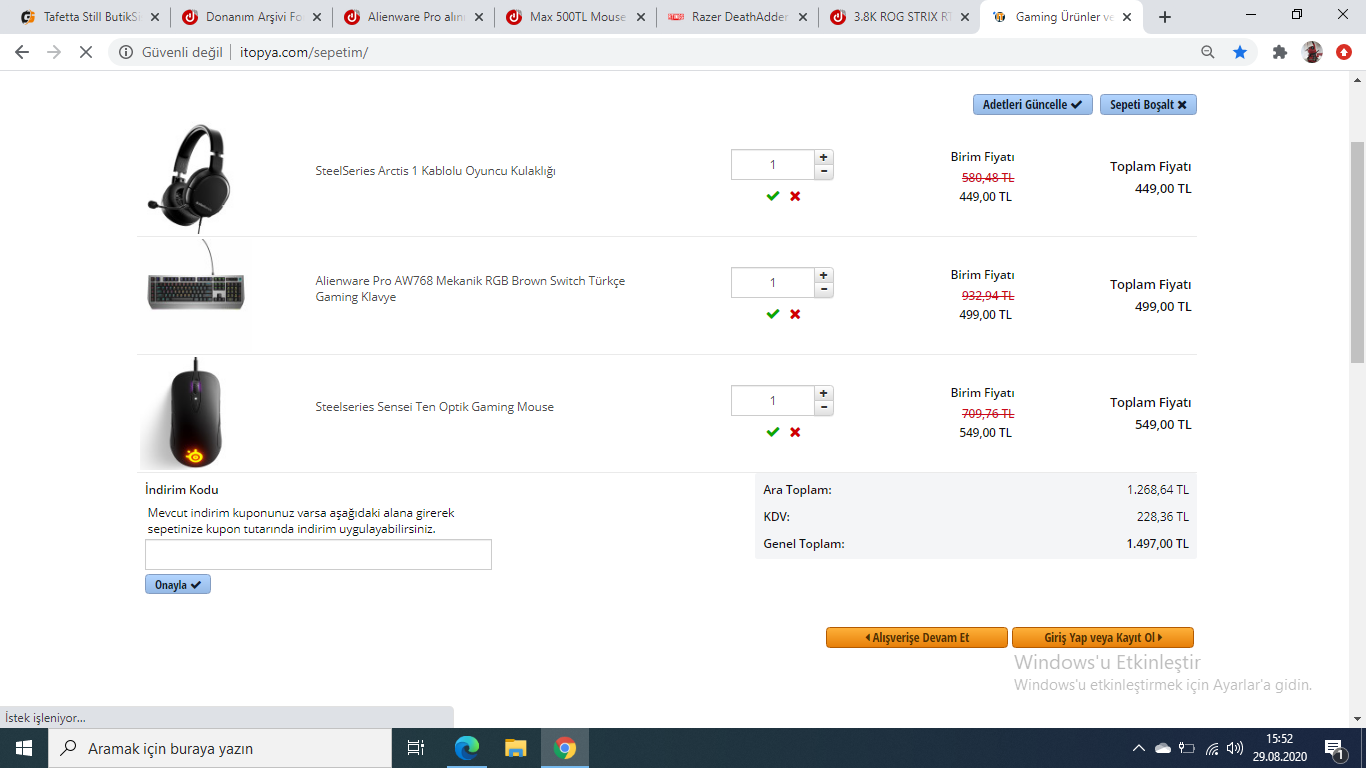Open the Steelseries Sensei Ten mouse link
The image size is (1366, 768).
[x=434, y=407]
